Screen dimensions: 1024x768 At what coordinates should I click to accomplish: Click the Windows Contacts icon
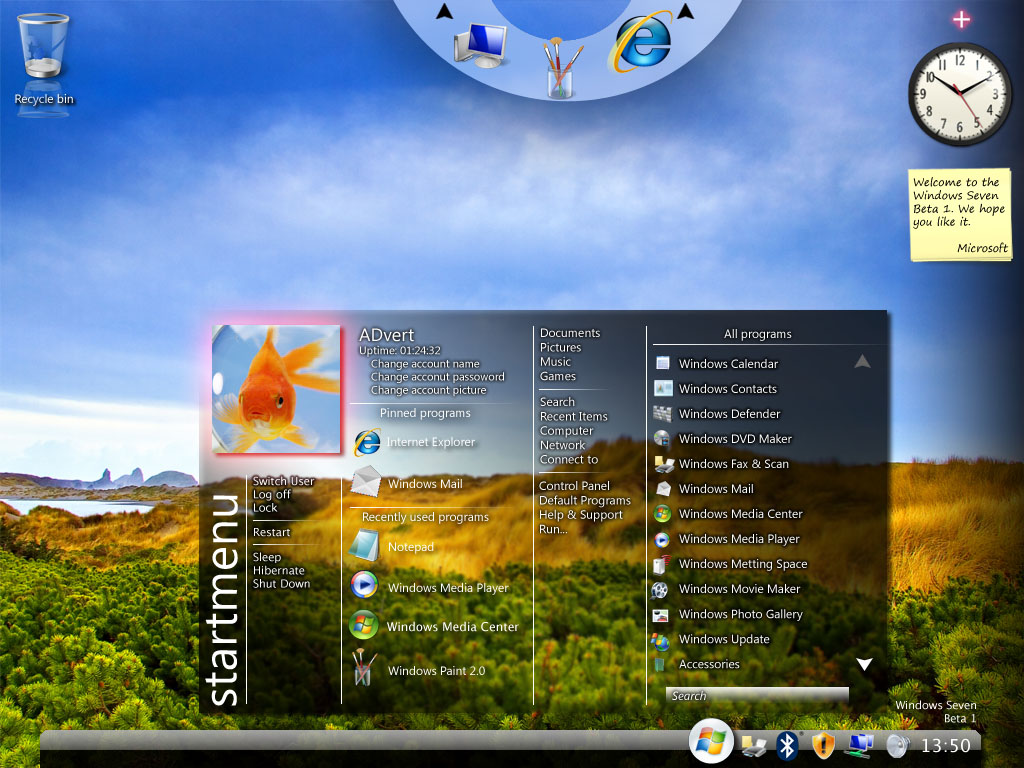coord(663,389)
